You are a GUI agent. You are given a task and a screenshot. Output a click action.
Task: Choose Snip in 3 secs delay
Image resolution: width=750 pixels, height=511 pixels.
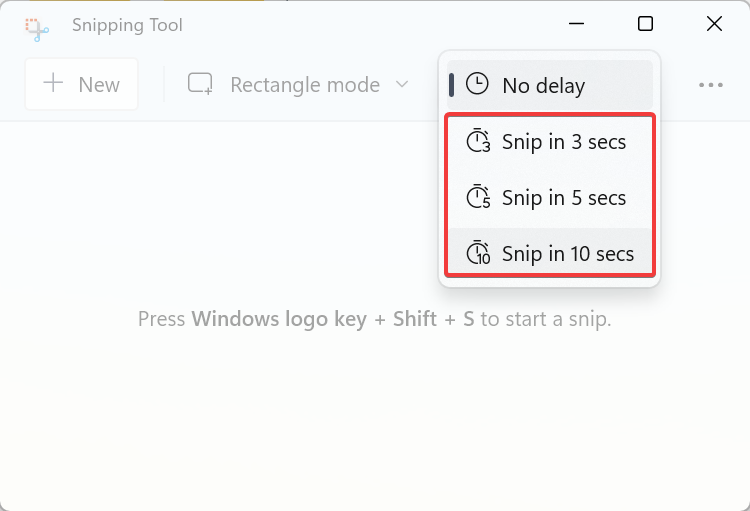[x=550, y=142]
